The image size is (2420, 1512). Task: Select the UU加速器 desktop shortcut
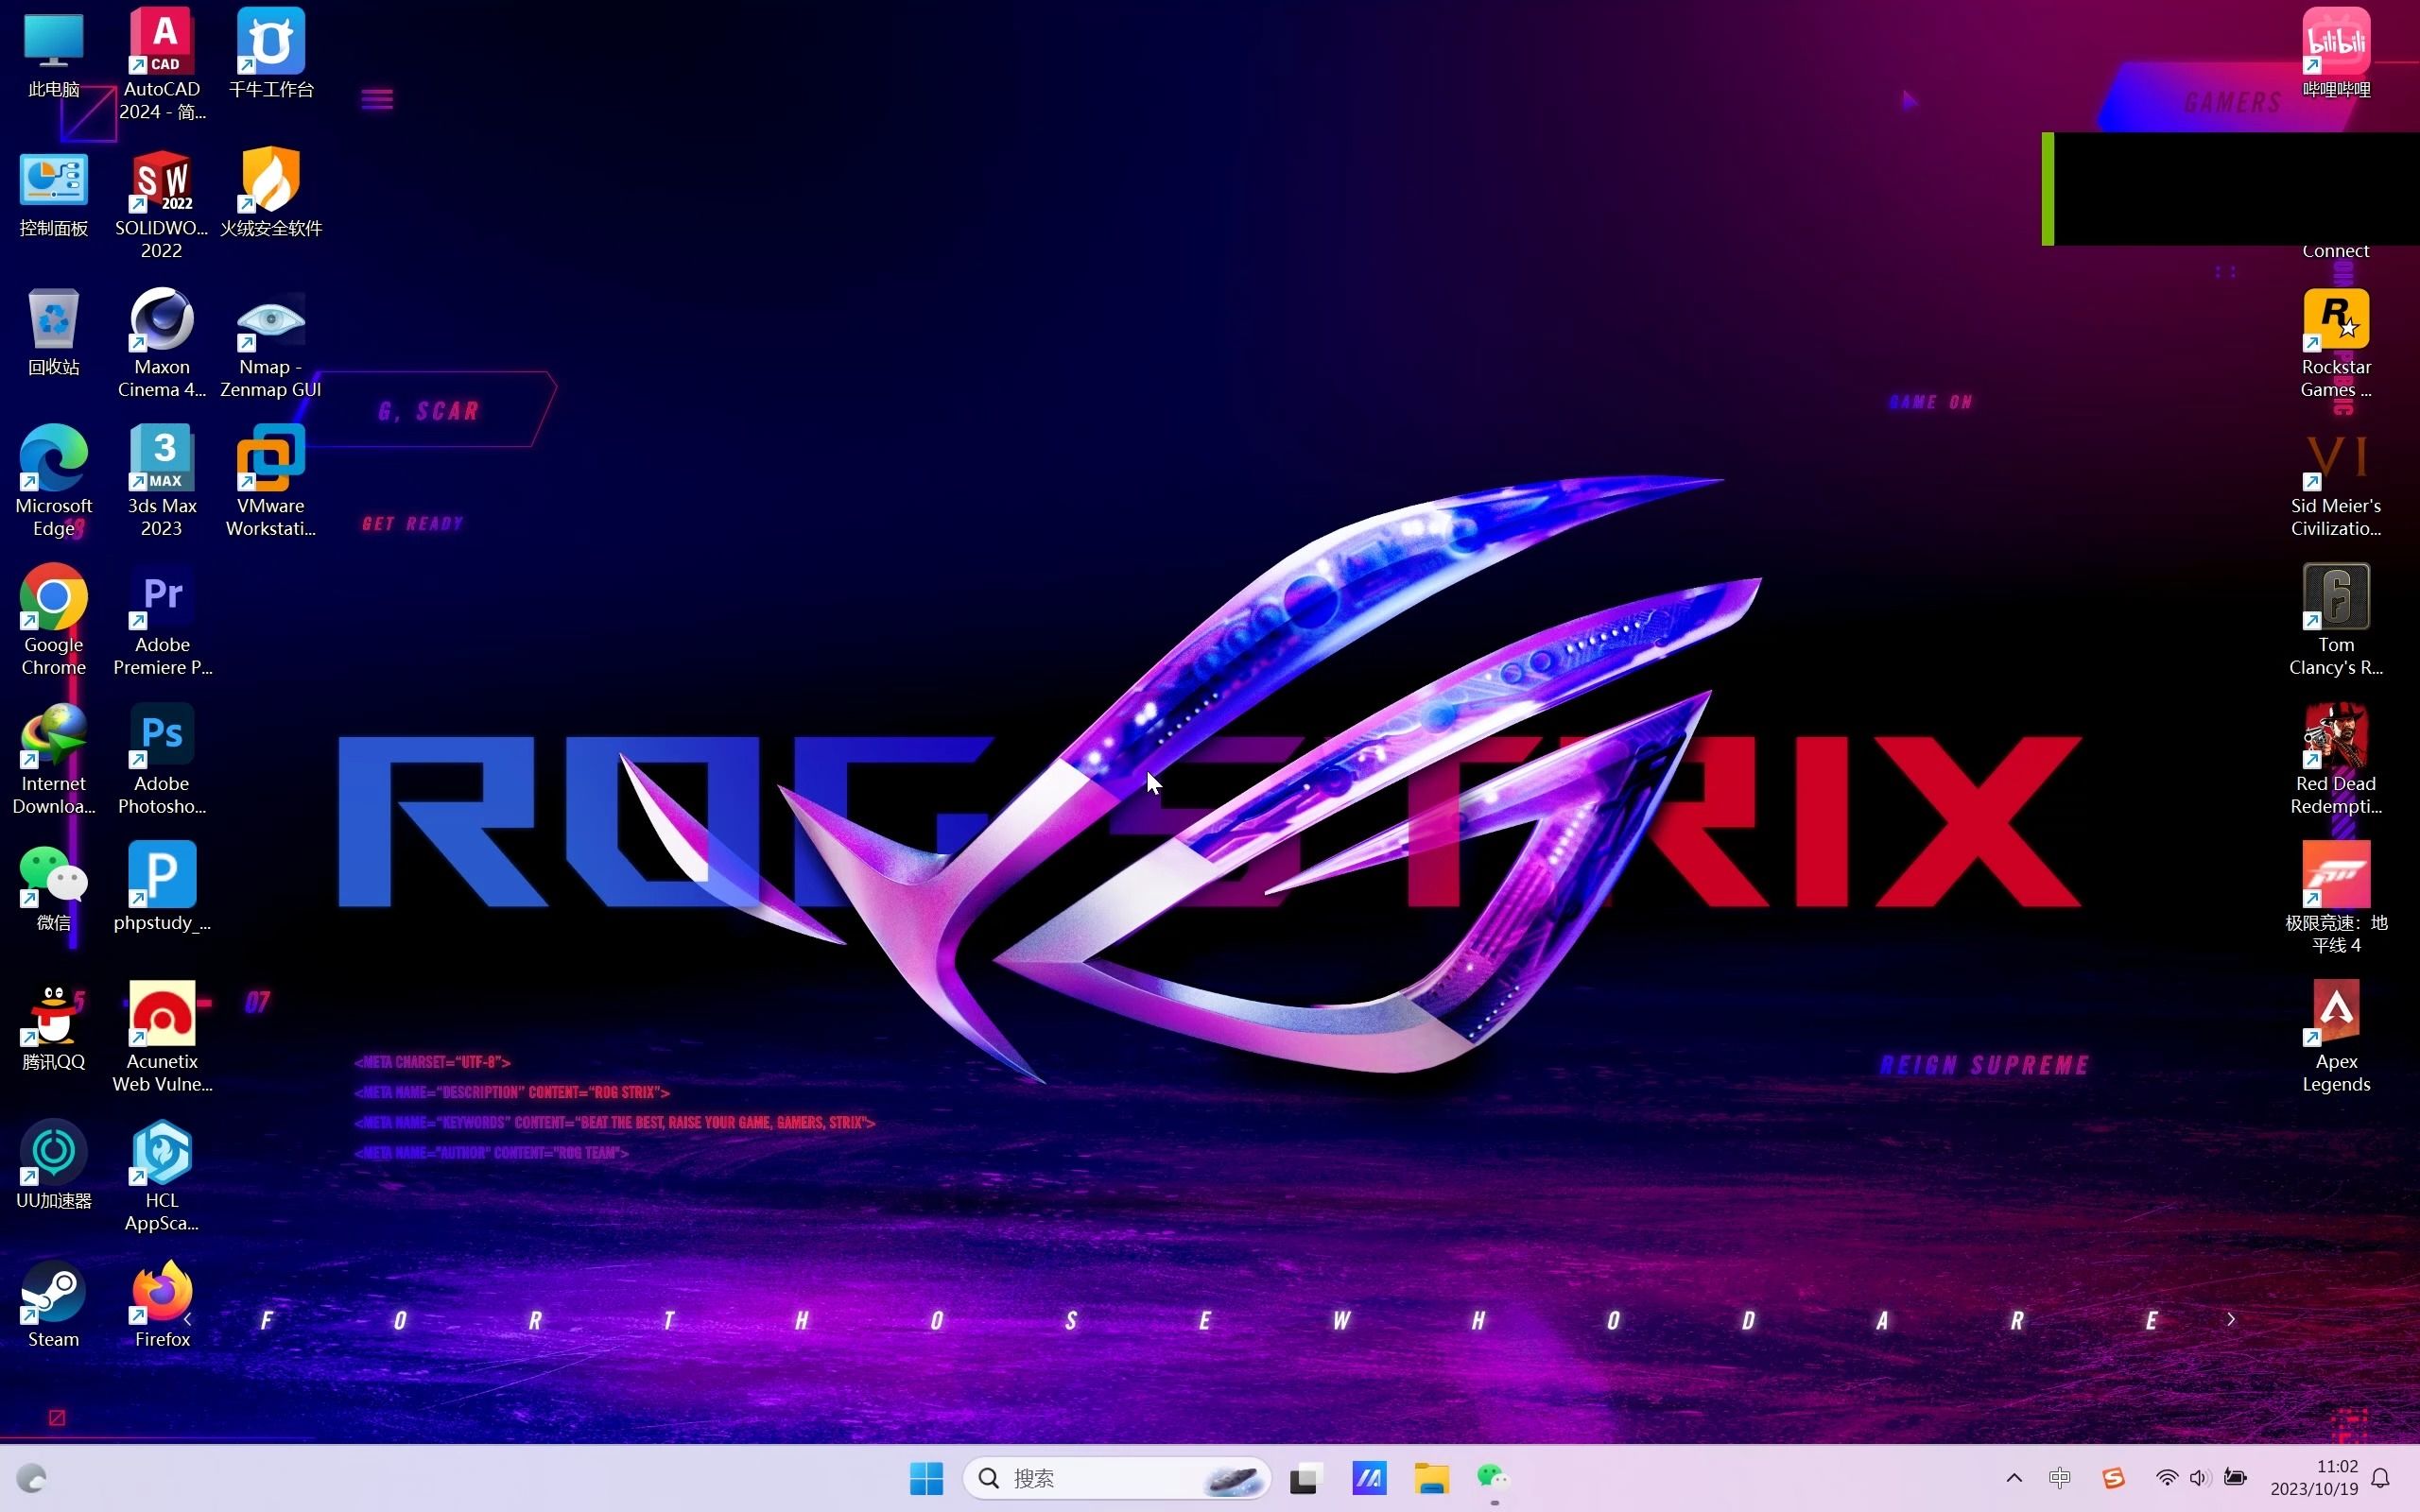53,1166
